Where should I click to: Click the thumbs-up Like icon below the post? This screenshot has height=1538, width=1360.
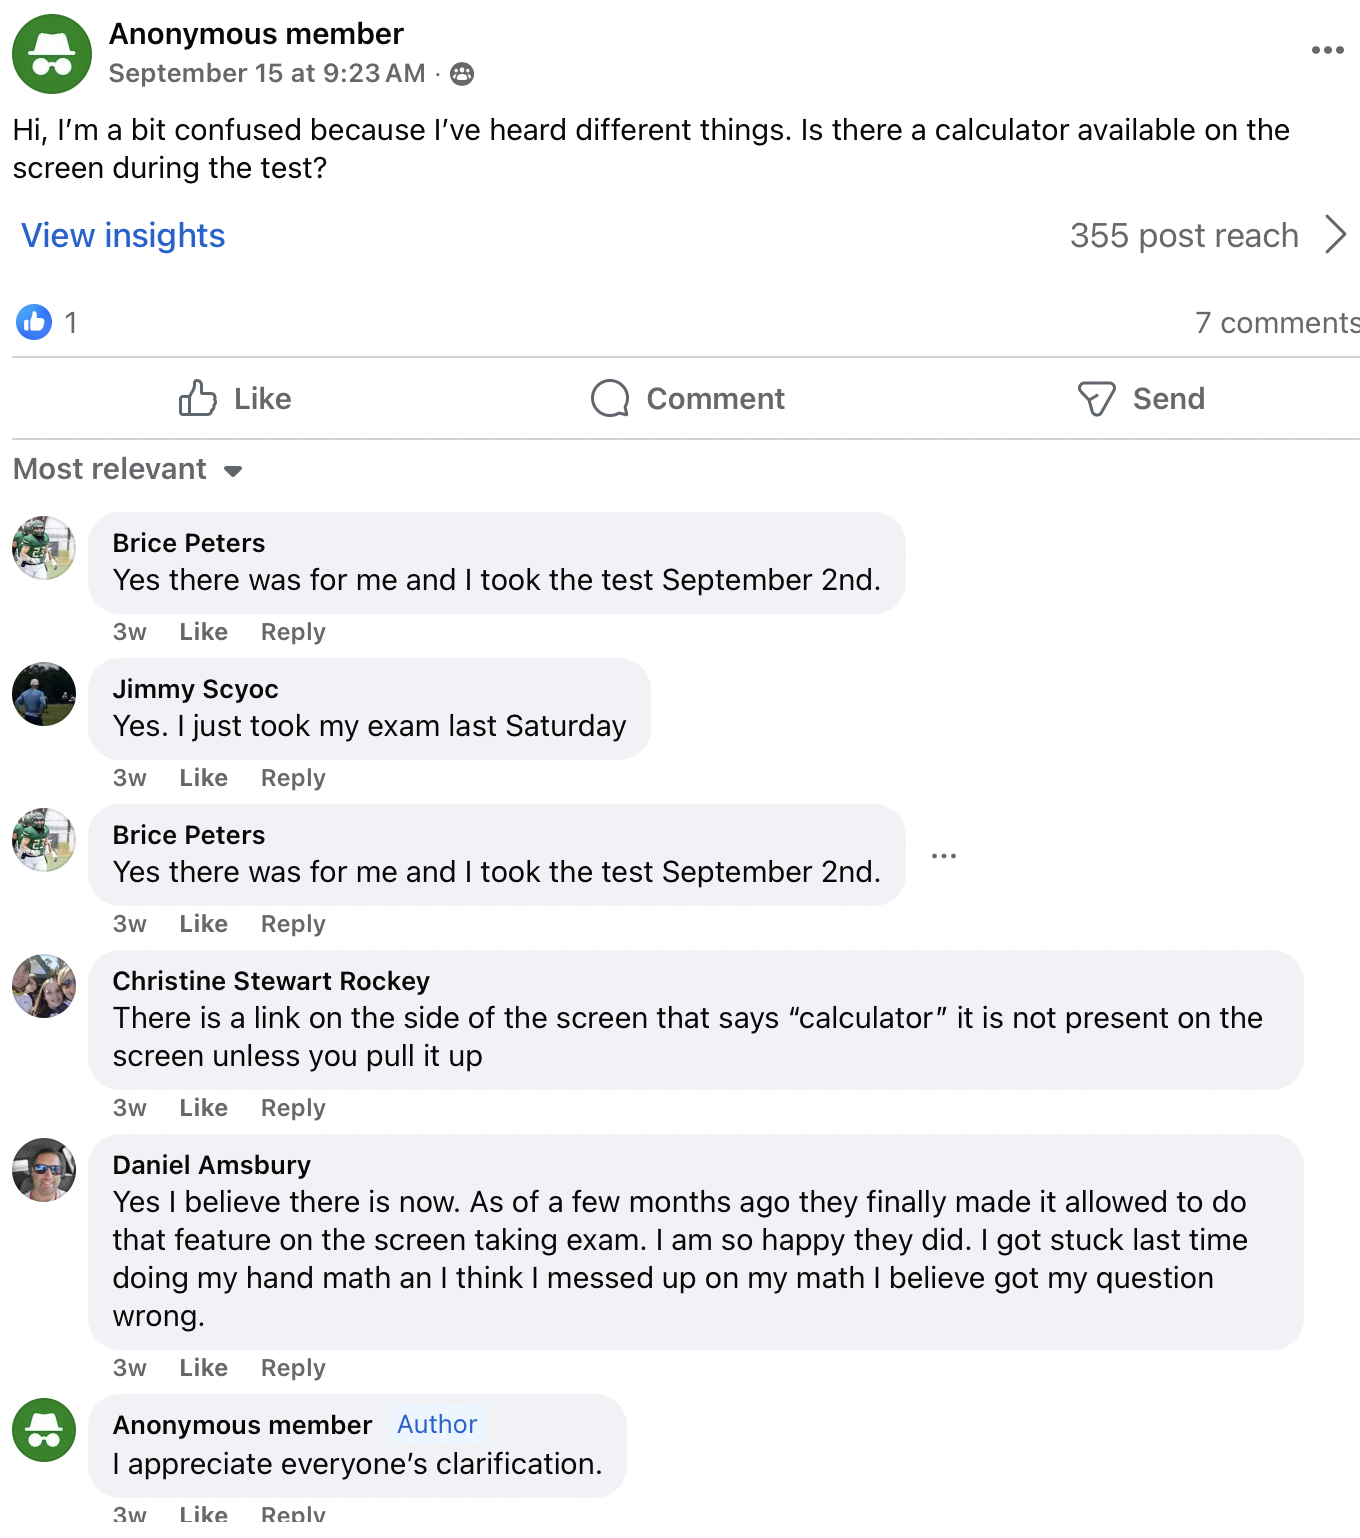(x=198, y=398)
